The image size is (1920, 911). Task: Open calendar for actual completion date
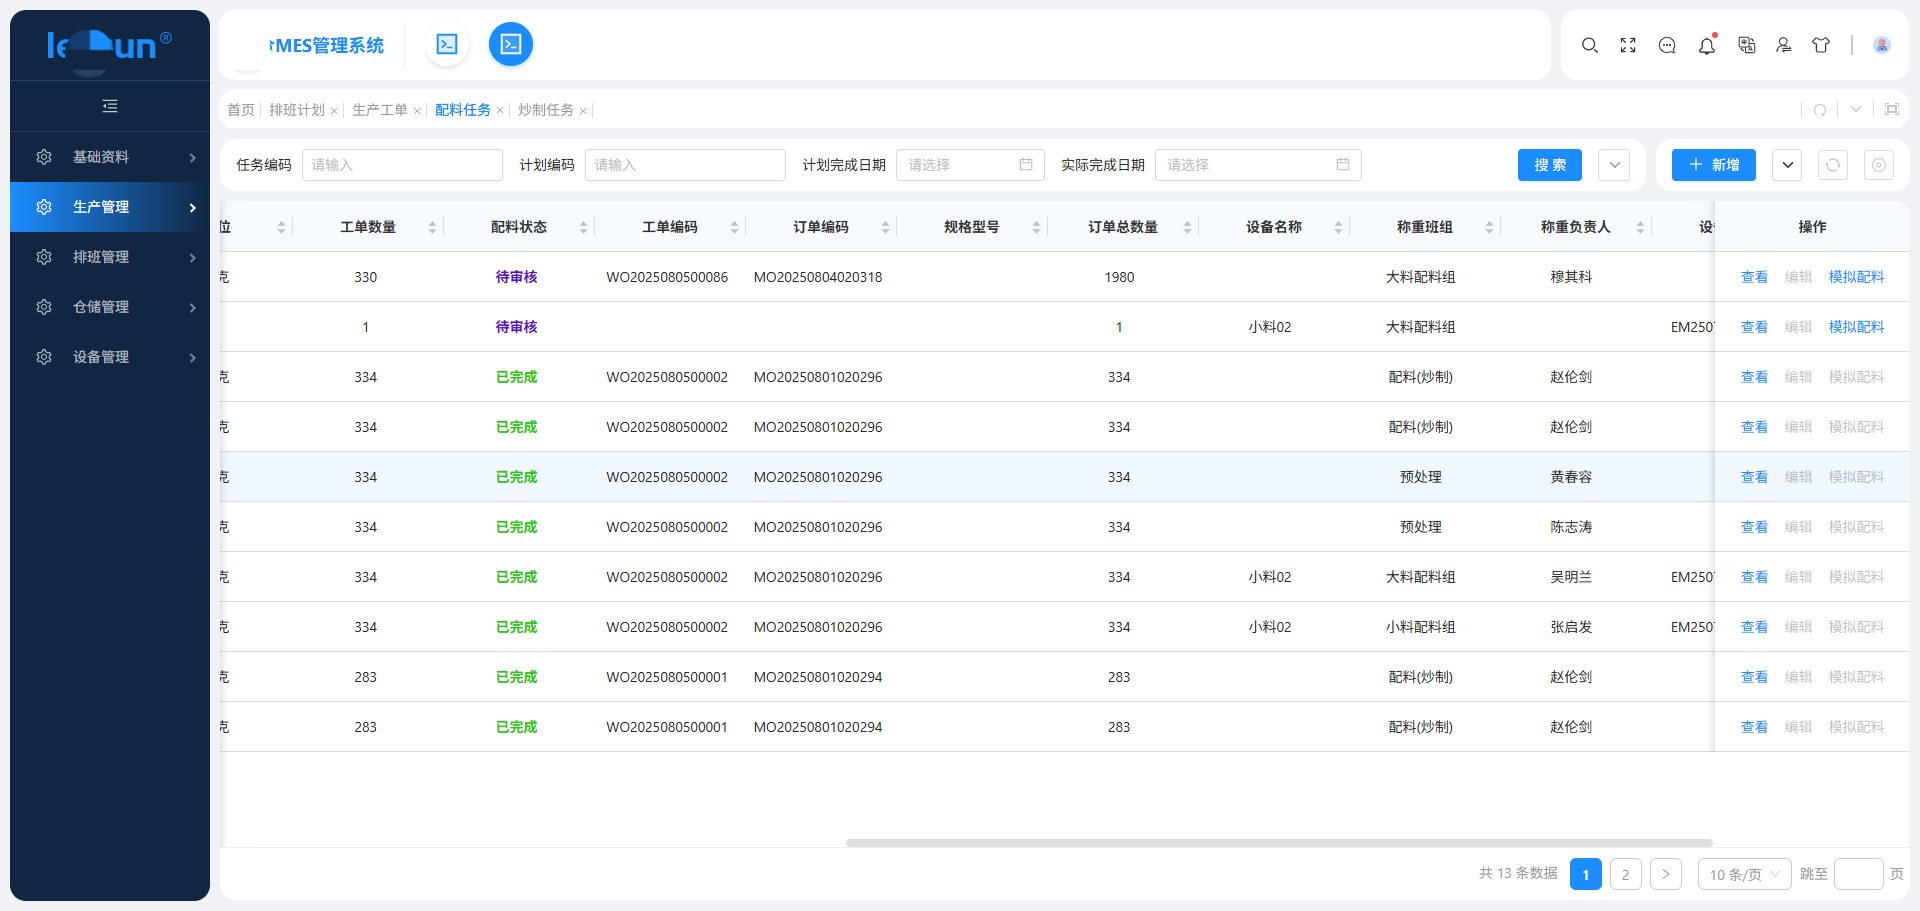[1343, 165]
